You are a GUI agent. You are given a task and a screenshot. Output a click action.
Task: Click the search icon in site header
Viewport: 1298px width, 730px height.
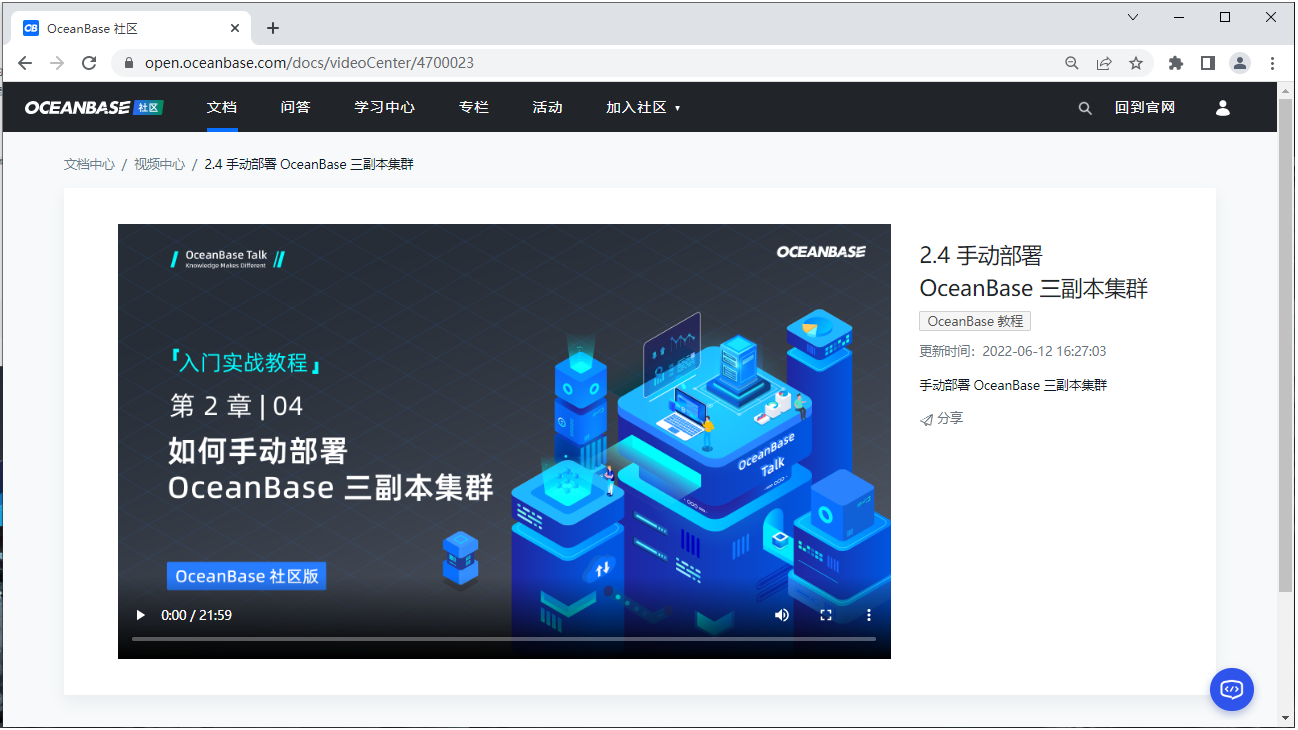(x=1085, y=108)
